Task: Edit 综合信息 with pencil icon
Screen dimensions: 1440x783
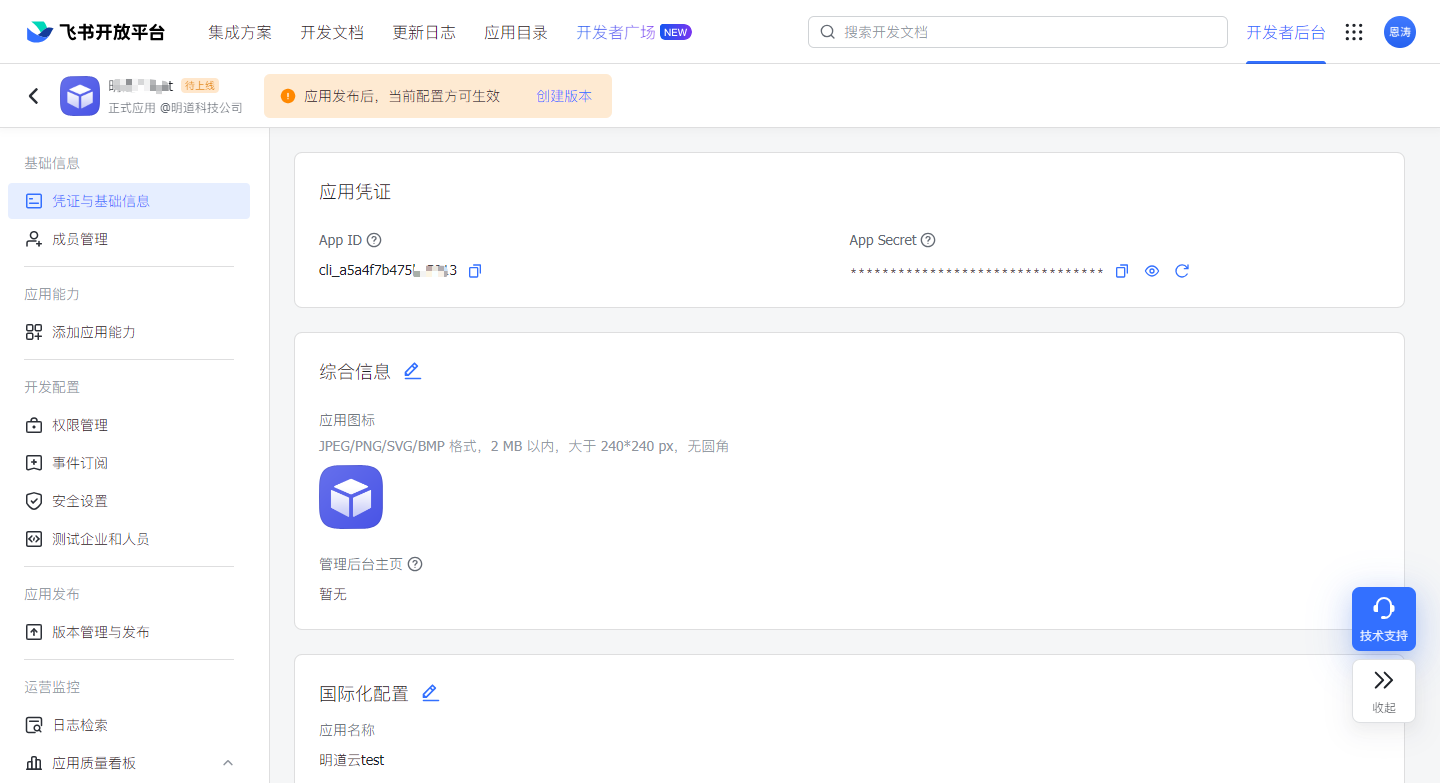Action: [412, 371]
